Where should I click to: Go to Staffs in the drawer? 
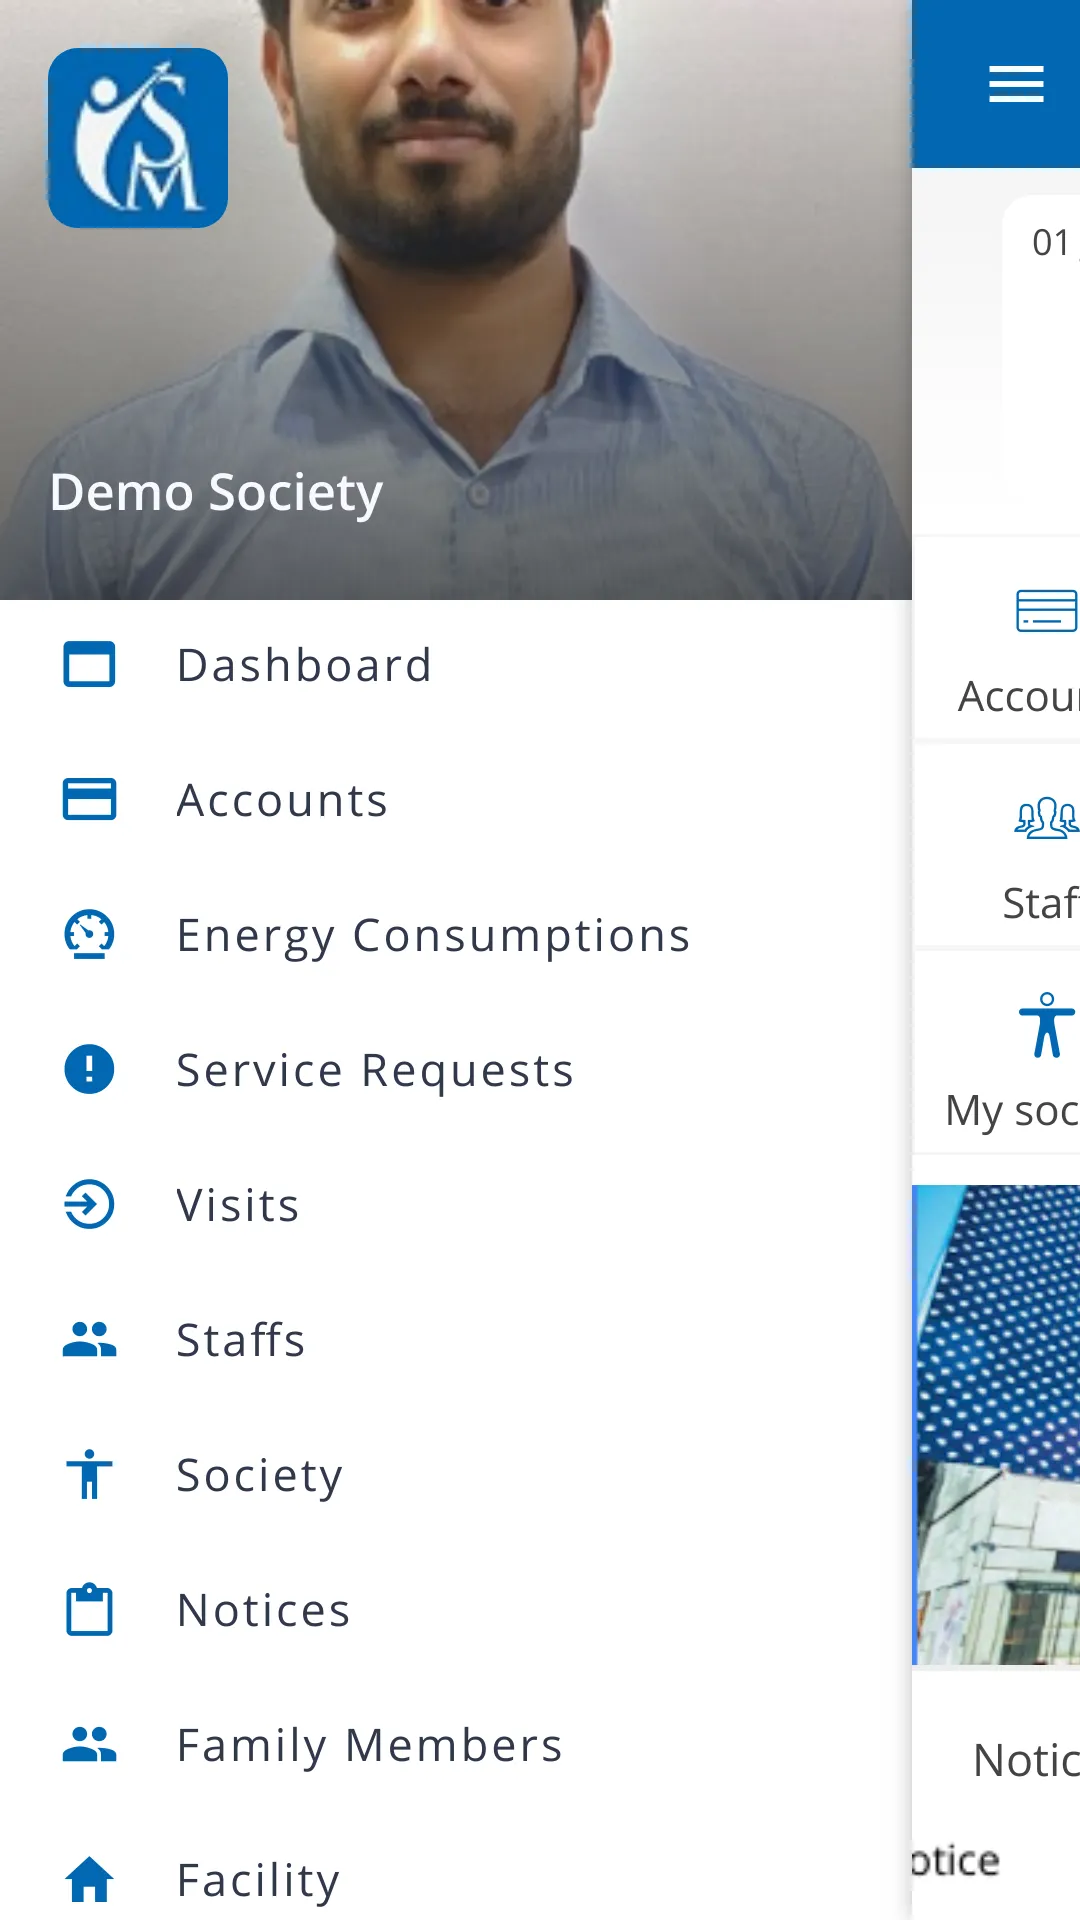(x=456, y=1340)
